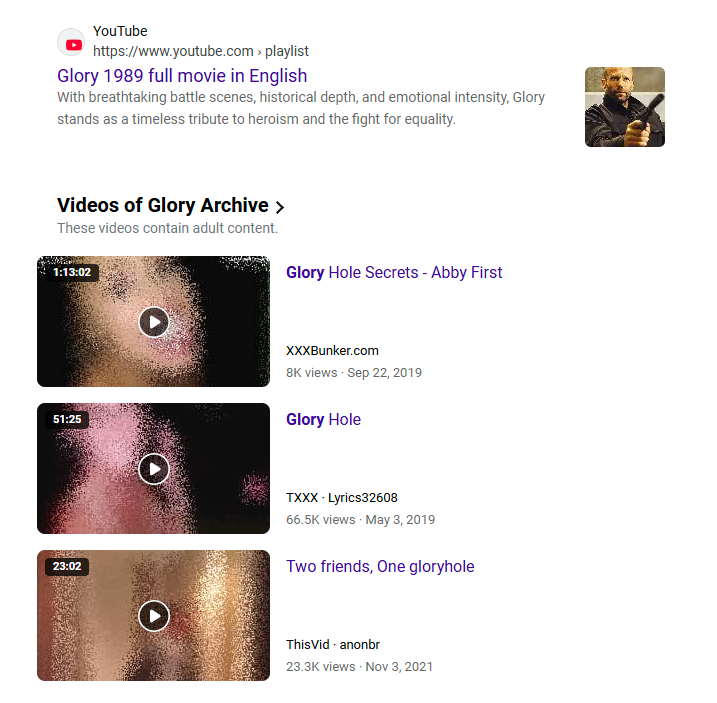Click the play icon on the 23:02 video
Screen dimensions: 717x703
click(x=154, y=616)
